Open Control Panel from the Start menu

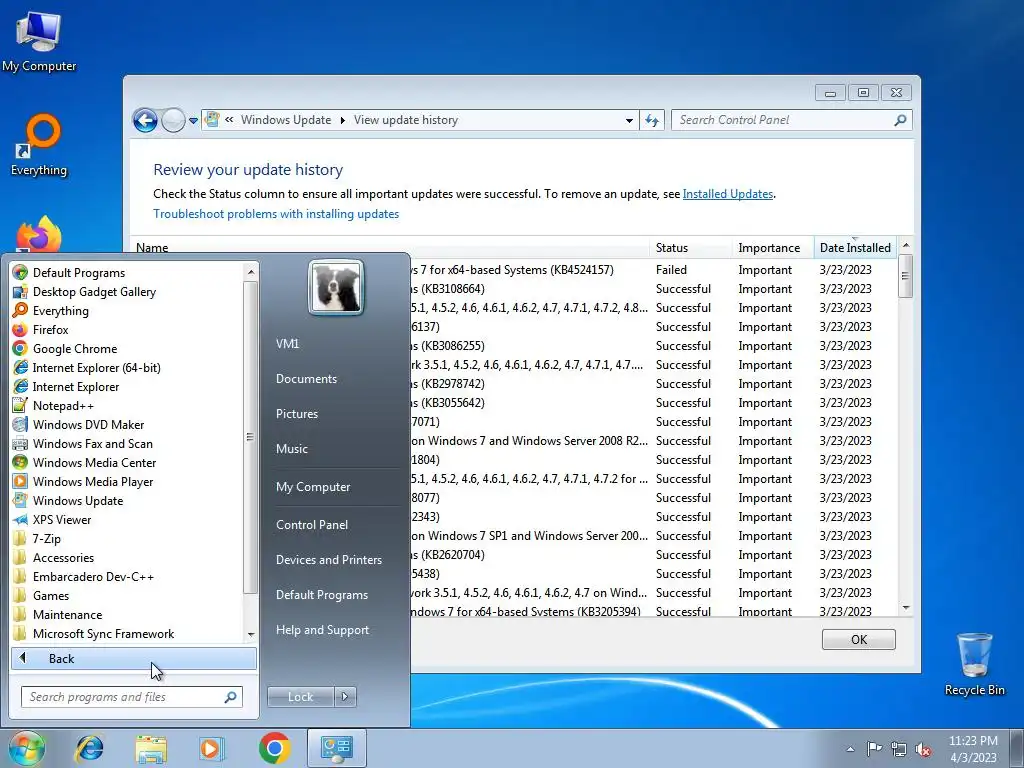coord(312,525)
